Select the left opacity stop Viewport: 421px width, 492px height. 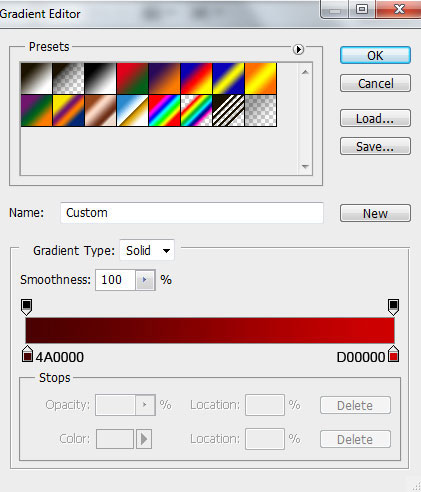pos(27,307)
